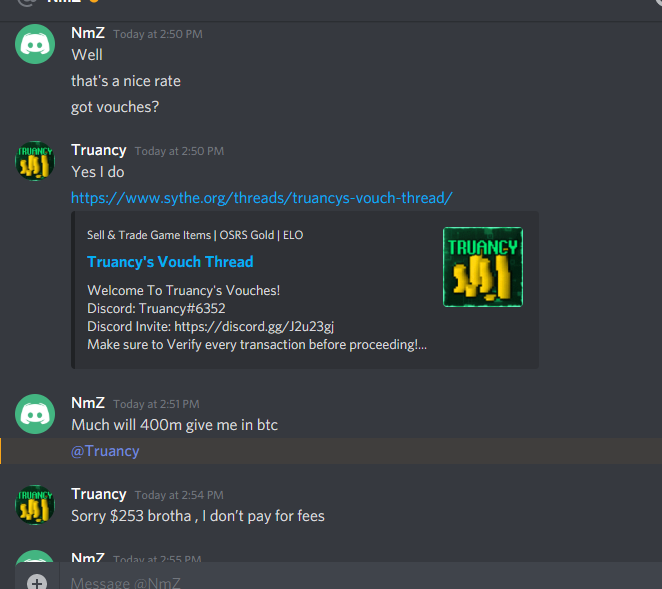Screen dimensions: 662x589
Task: Click Truancy username on the 2:54 PM message
Action: tap(99, 494)
